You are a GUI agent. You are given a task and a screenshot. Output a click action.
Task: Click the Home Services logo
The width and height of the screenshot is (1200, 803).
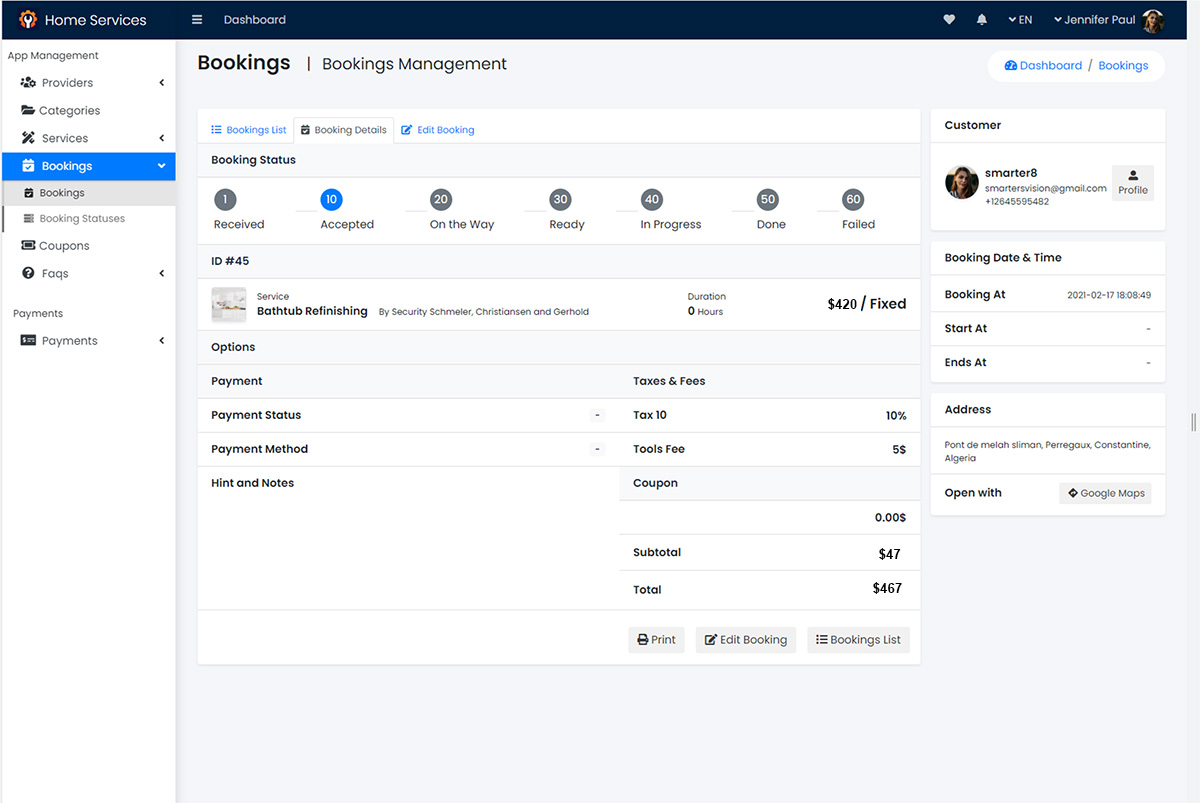tap(28, 20)
